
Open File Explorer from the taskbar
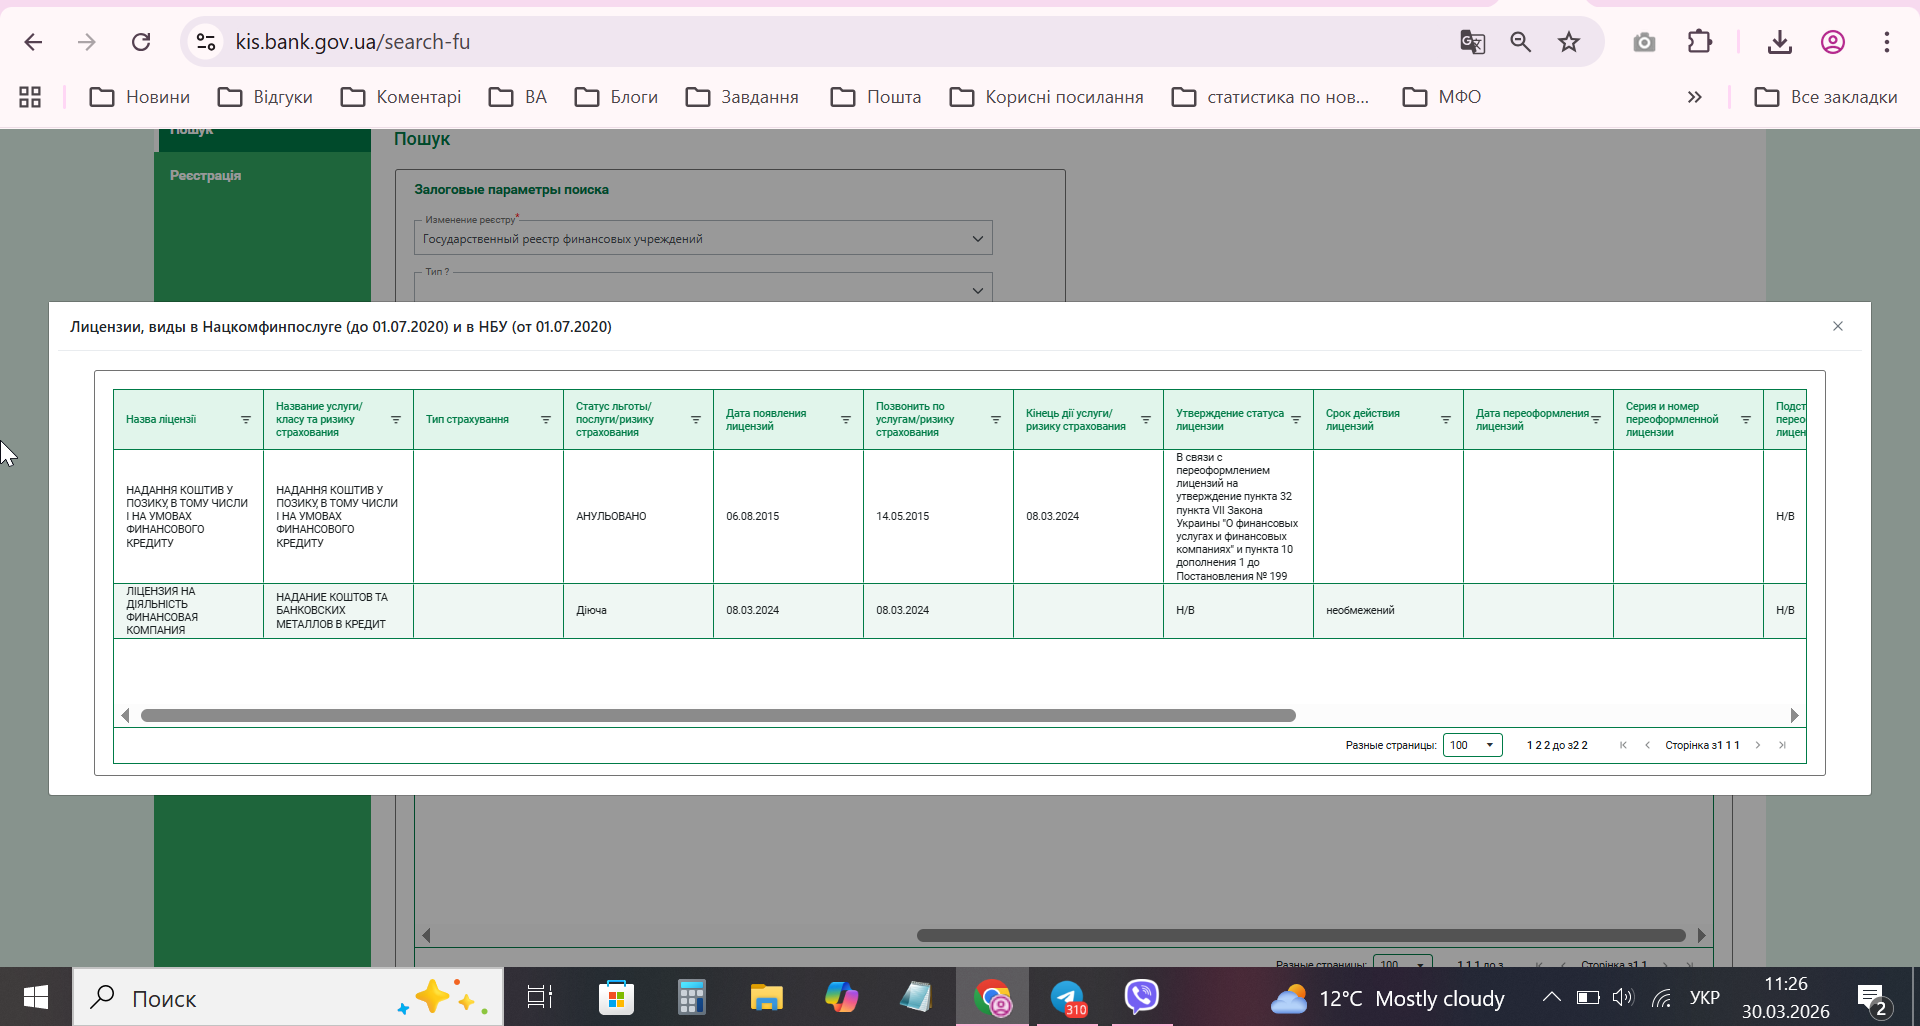pos(766,997)
